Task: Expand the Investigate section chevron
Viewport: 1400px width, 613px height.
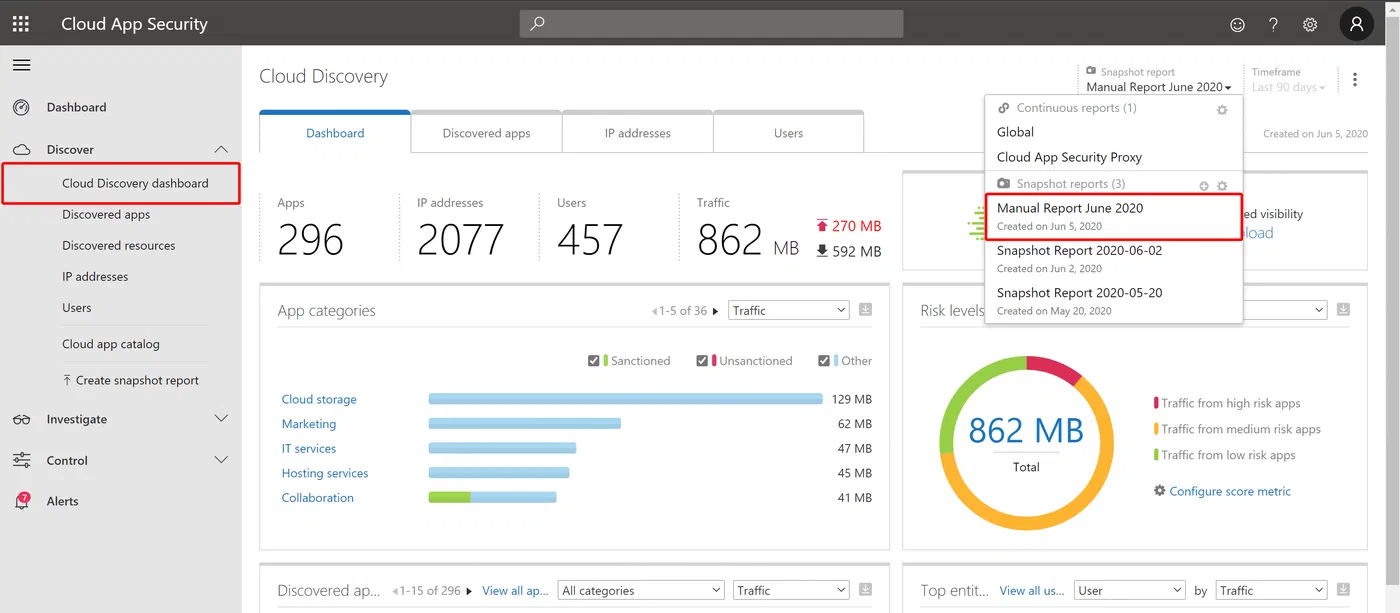Action: (221, 419)
